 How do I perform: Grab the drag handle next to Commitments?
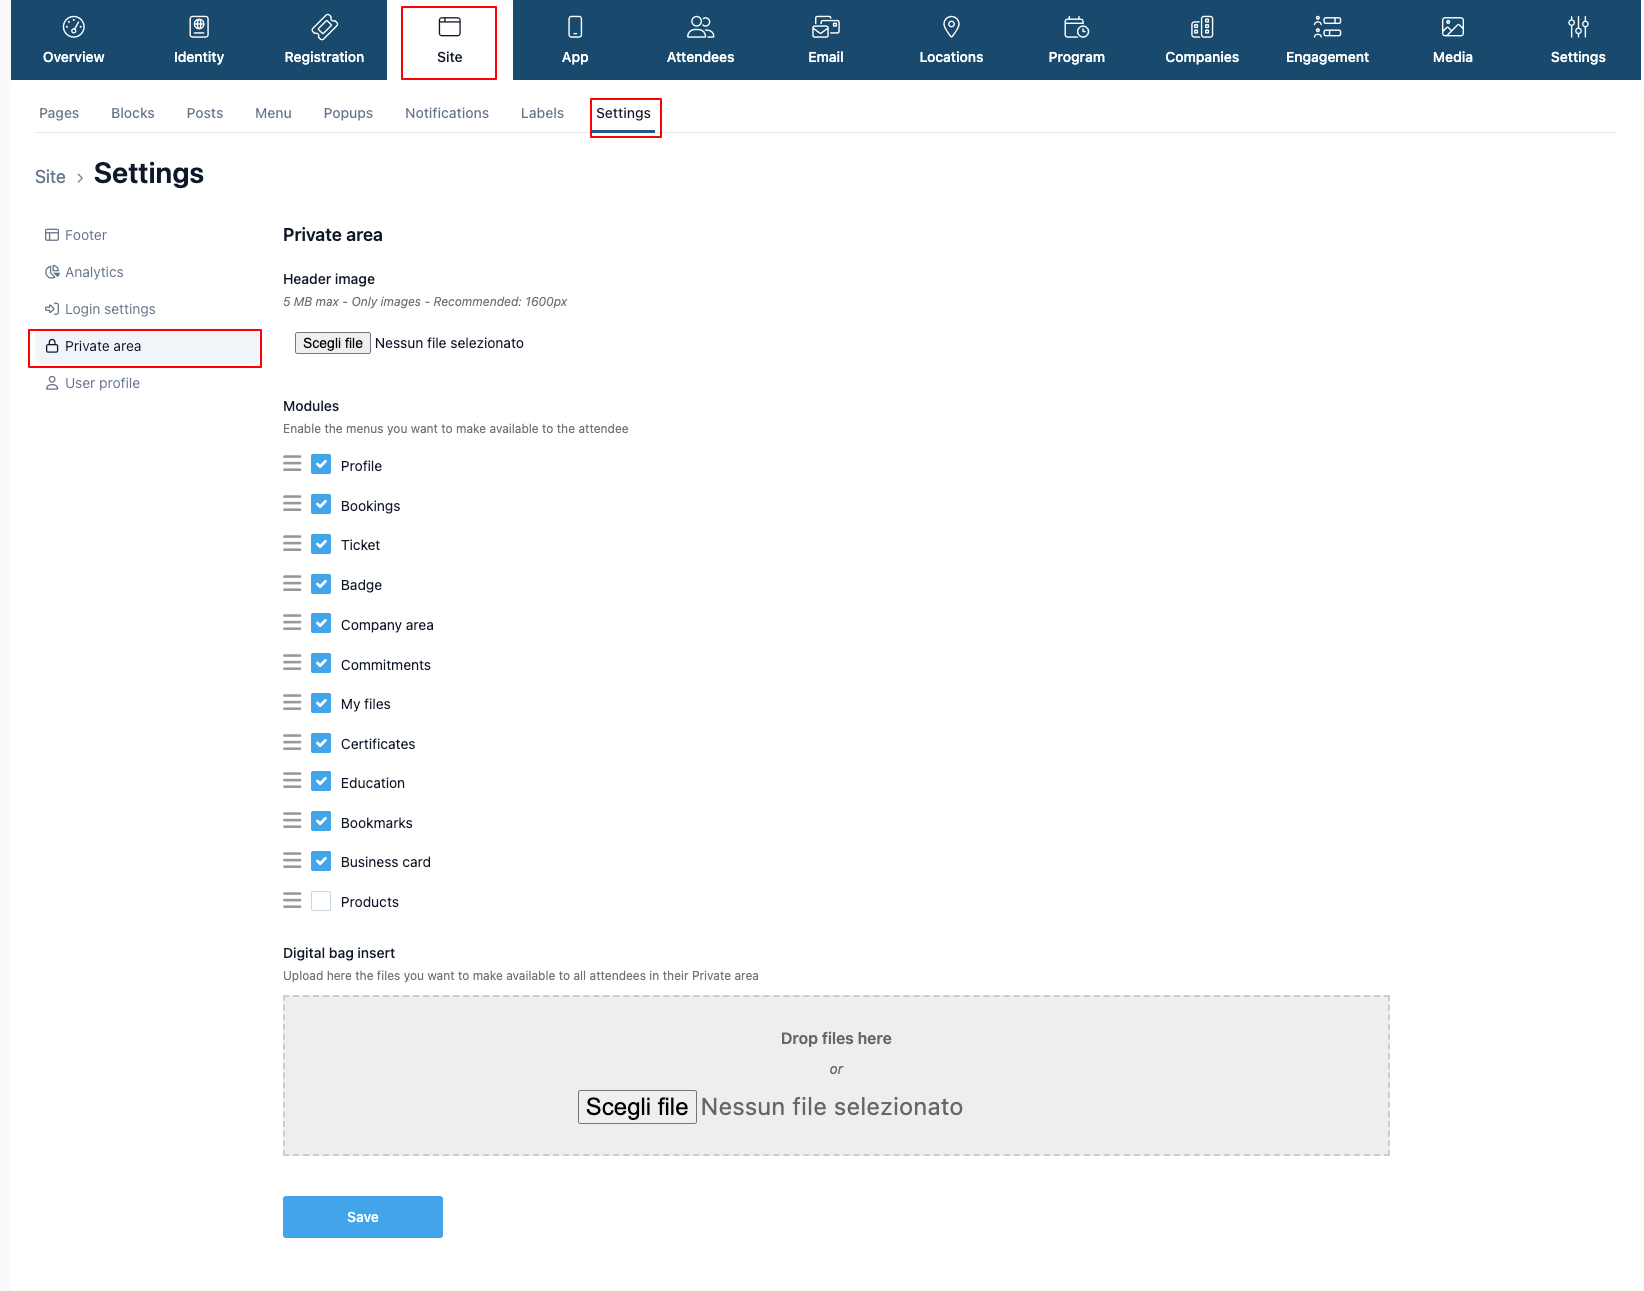pos(292,662)
